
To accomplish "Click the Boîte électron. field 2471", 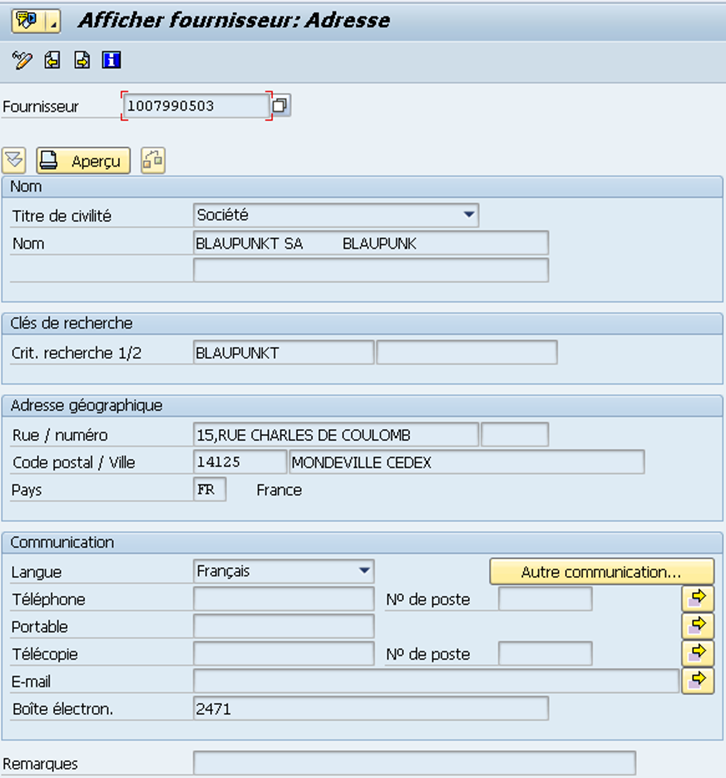I will [x=371, y=709].
